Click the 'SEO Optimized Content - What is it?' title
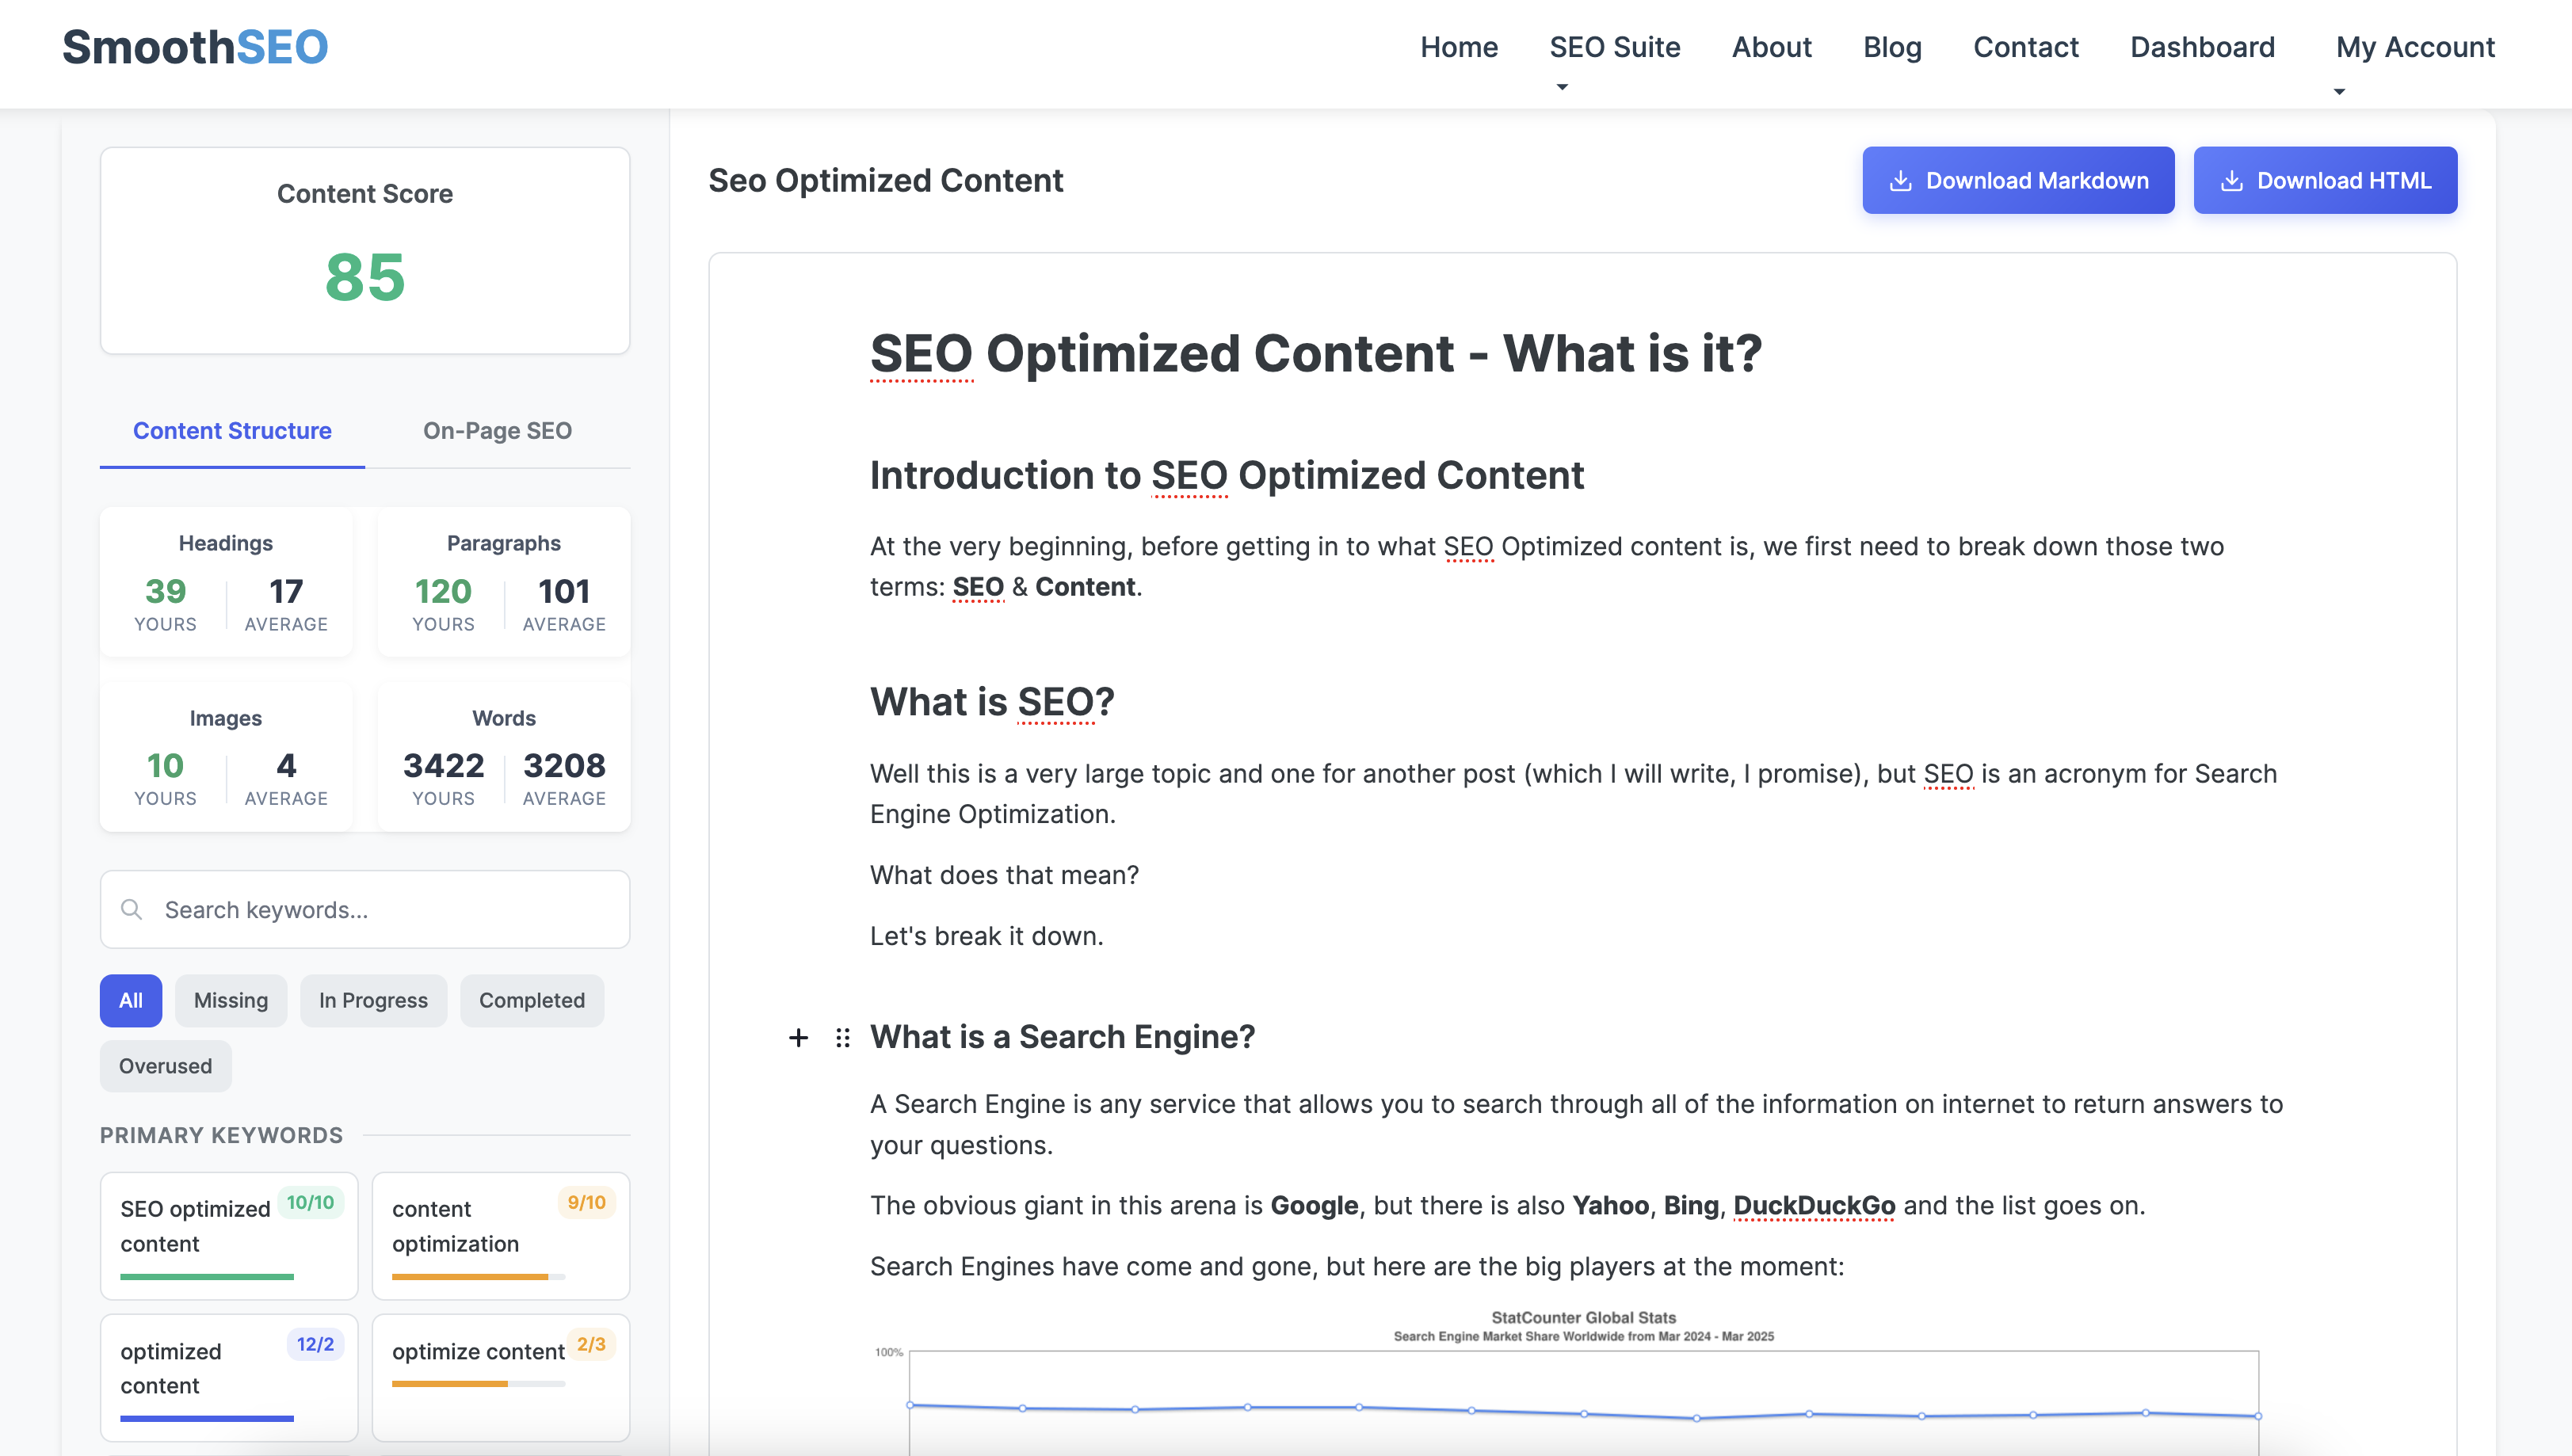 click(x=1316, y=353)
